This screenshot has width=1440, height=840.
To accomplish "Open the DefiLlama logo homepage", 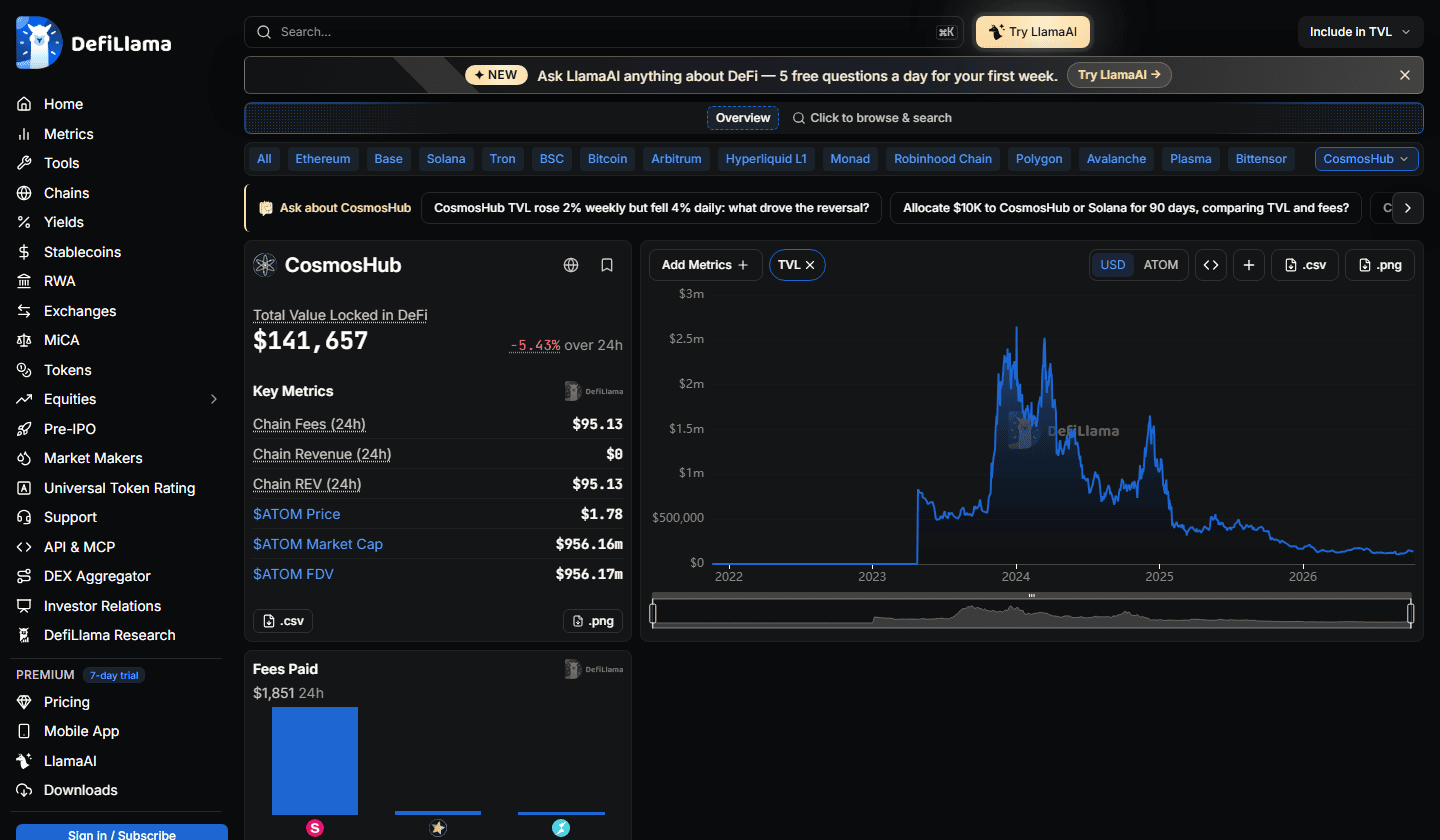I will 94,43.
